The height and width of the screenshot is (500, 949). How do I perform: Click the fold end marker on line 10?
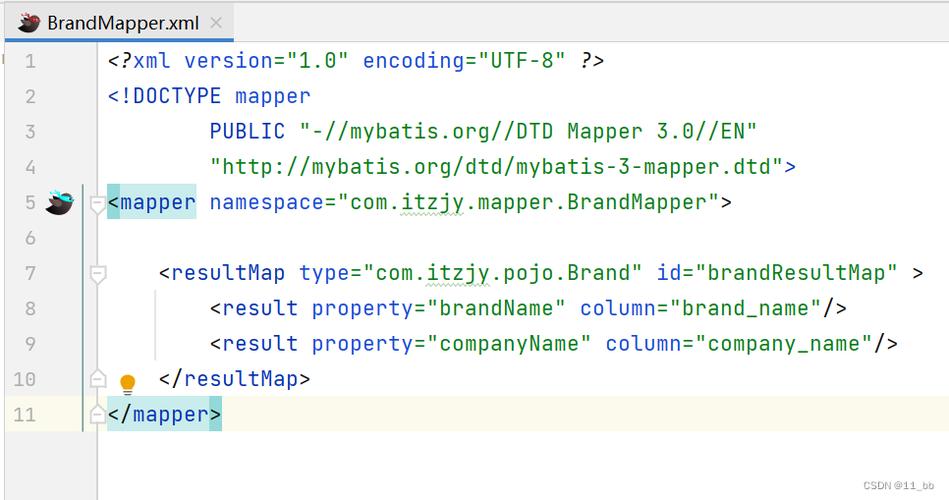point(97,380)
